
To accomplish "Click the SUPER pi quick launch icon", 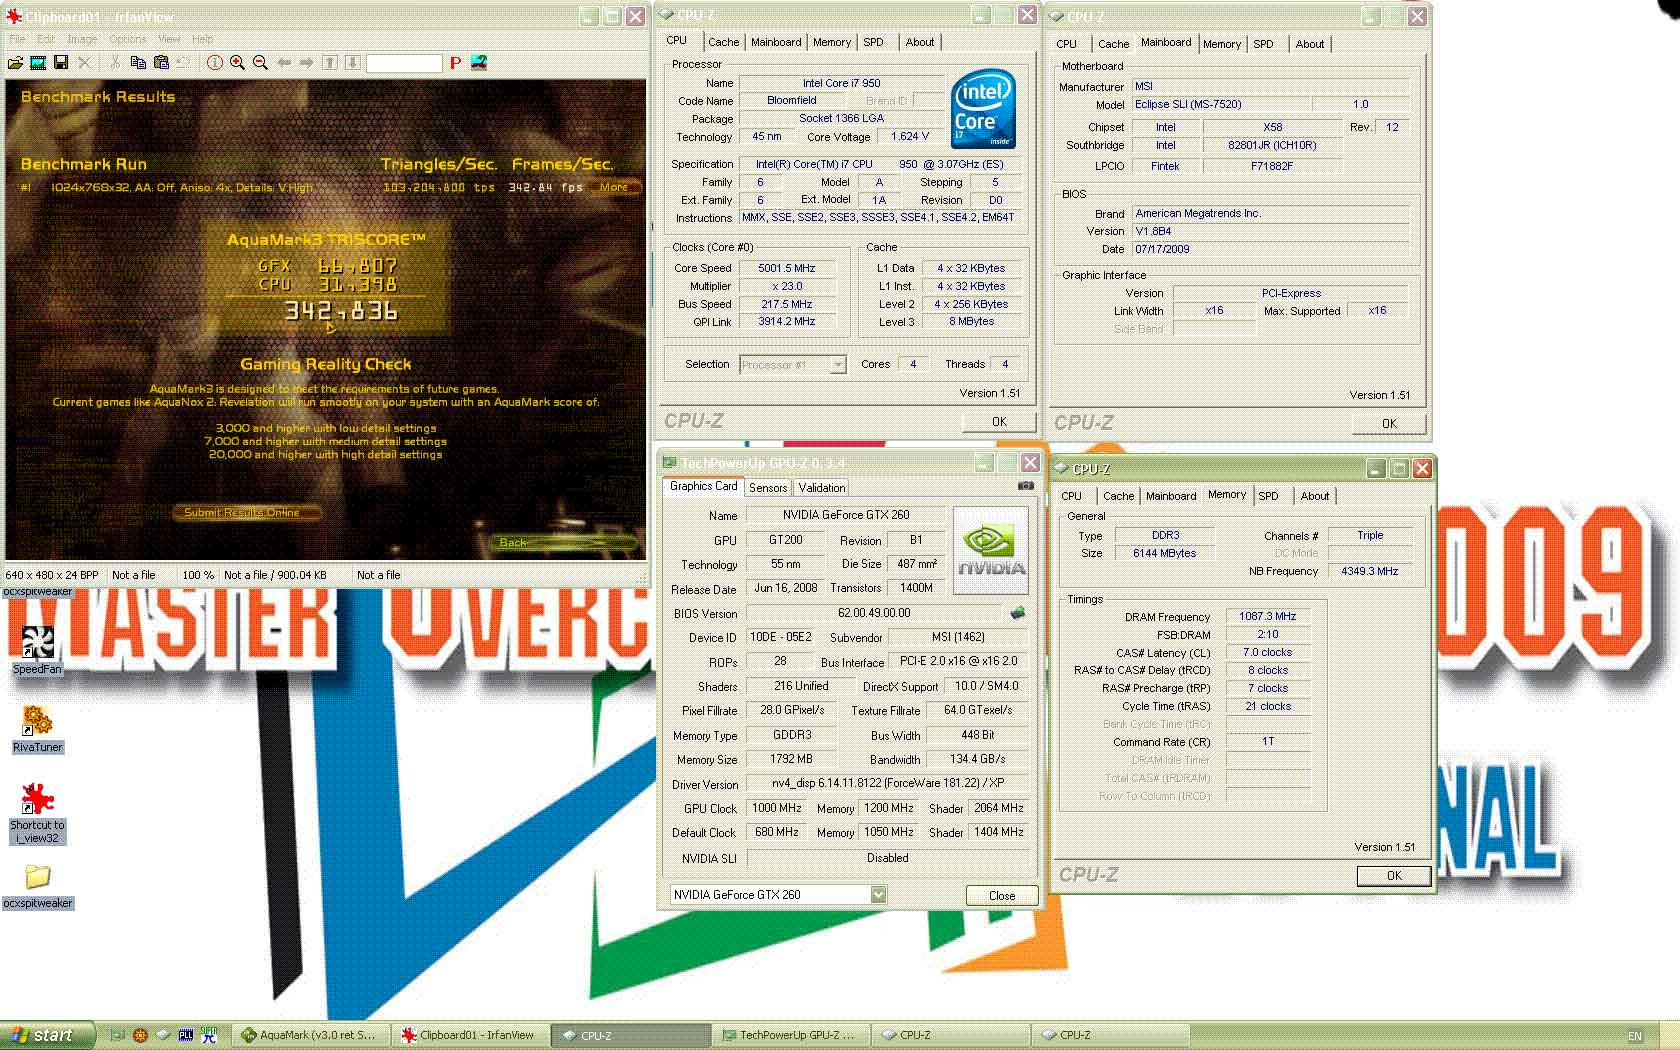I will [x=208, y=1035].
